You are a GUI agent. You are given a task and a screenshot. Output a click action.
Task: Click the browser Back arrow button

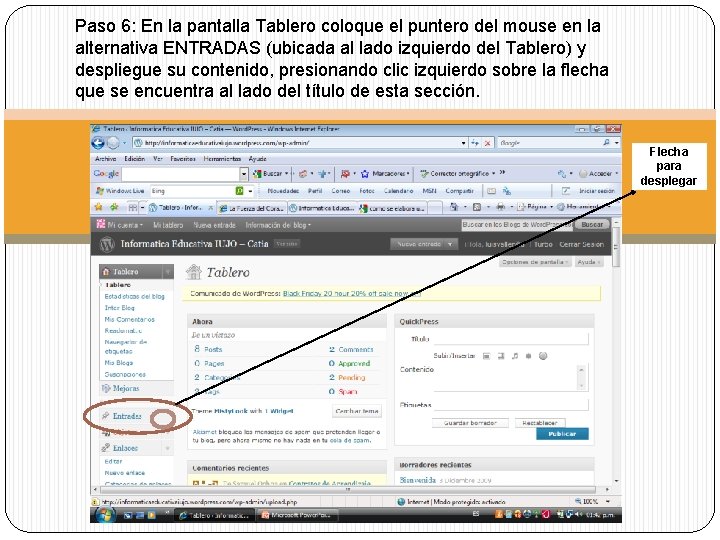pyautogui.click(x=98, y=143)
